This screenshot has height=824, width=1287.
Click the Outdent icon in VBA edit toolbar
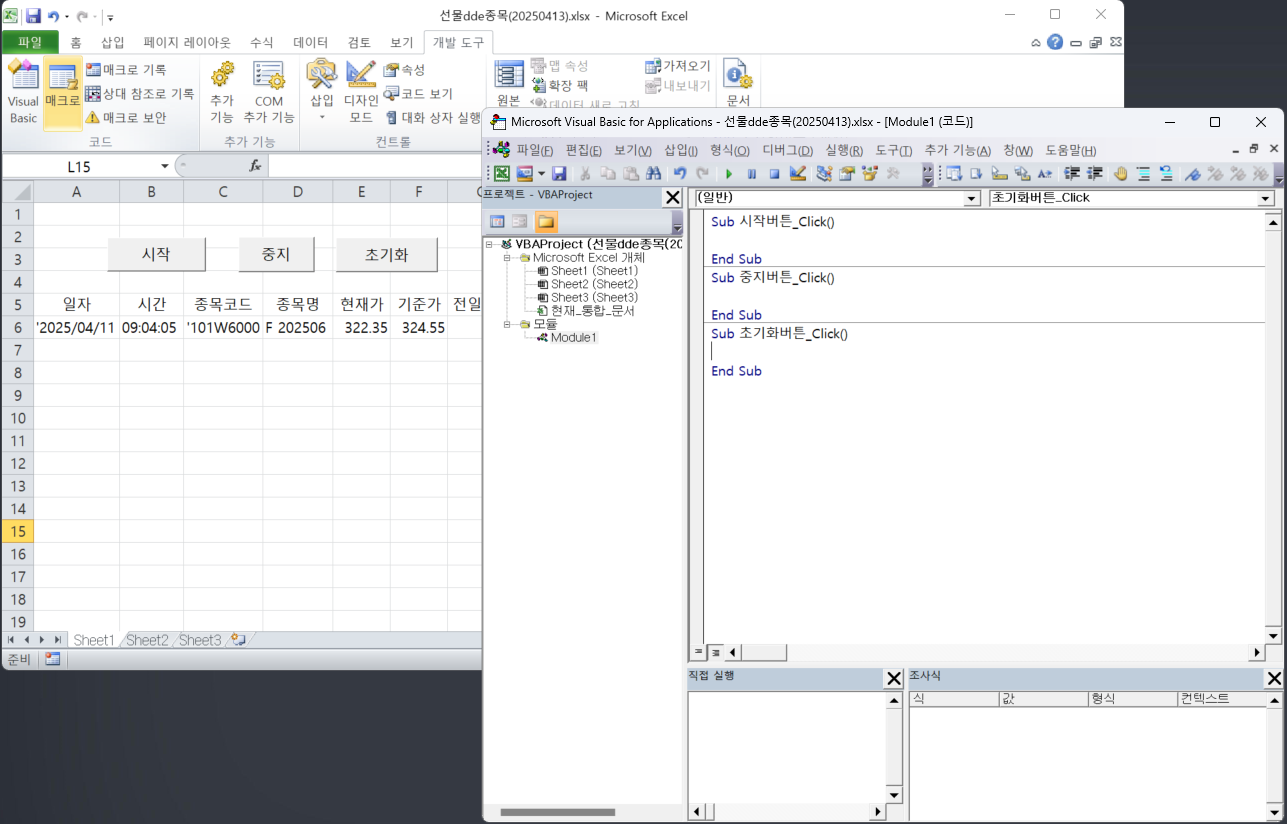[x=1094, y=173]
